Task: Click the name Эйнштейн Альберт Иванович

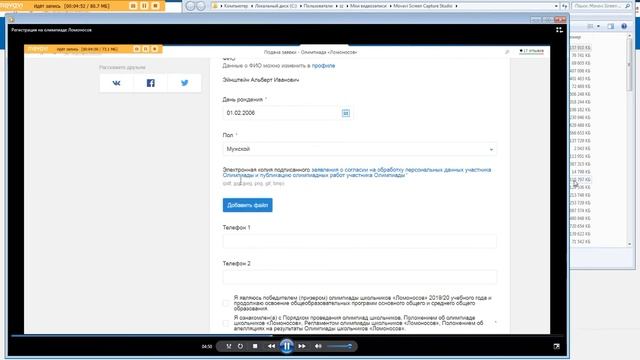Action: point(261,80)
